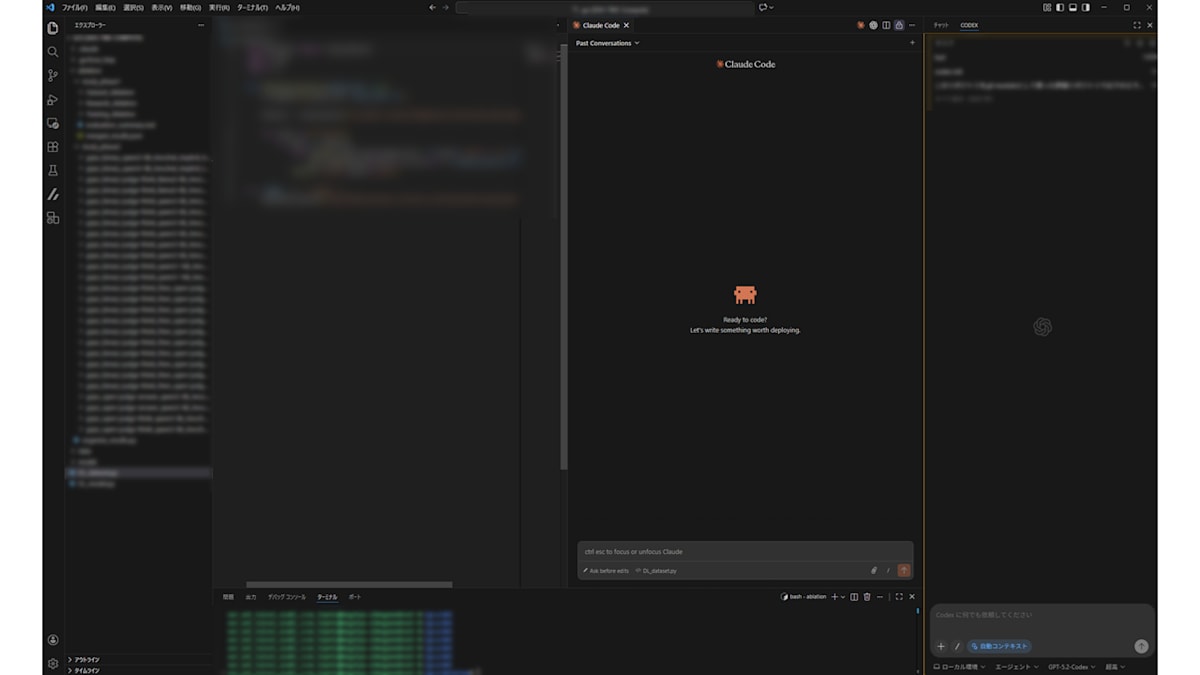This screenshot has width=1200, height=675.
Task: Focus the Codex request input field
Action: pos(1042,615)
